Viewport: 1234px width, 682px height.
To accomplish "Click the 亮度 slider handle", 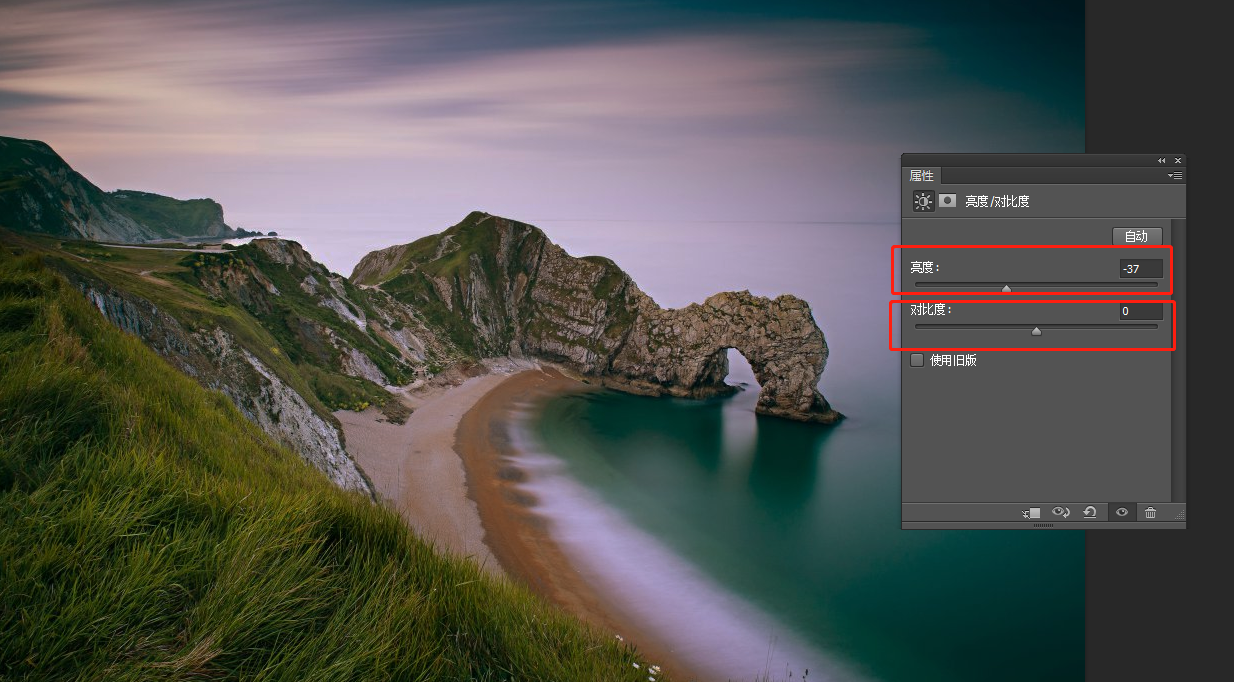I will click(x=1006, y=288).
